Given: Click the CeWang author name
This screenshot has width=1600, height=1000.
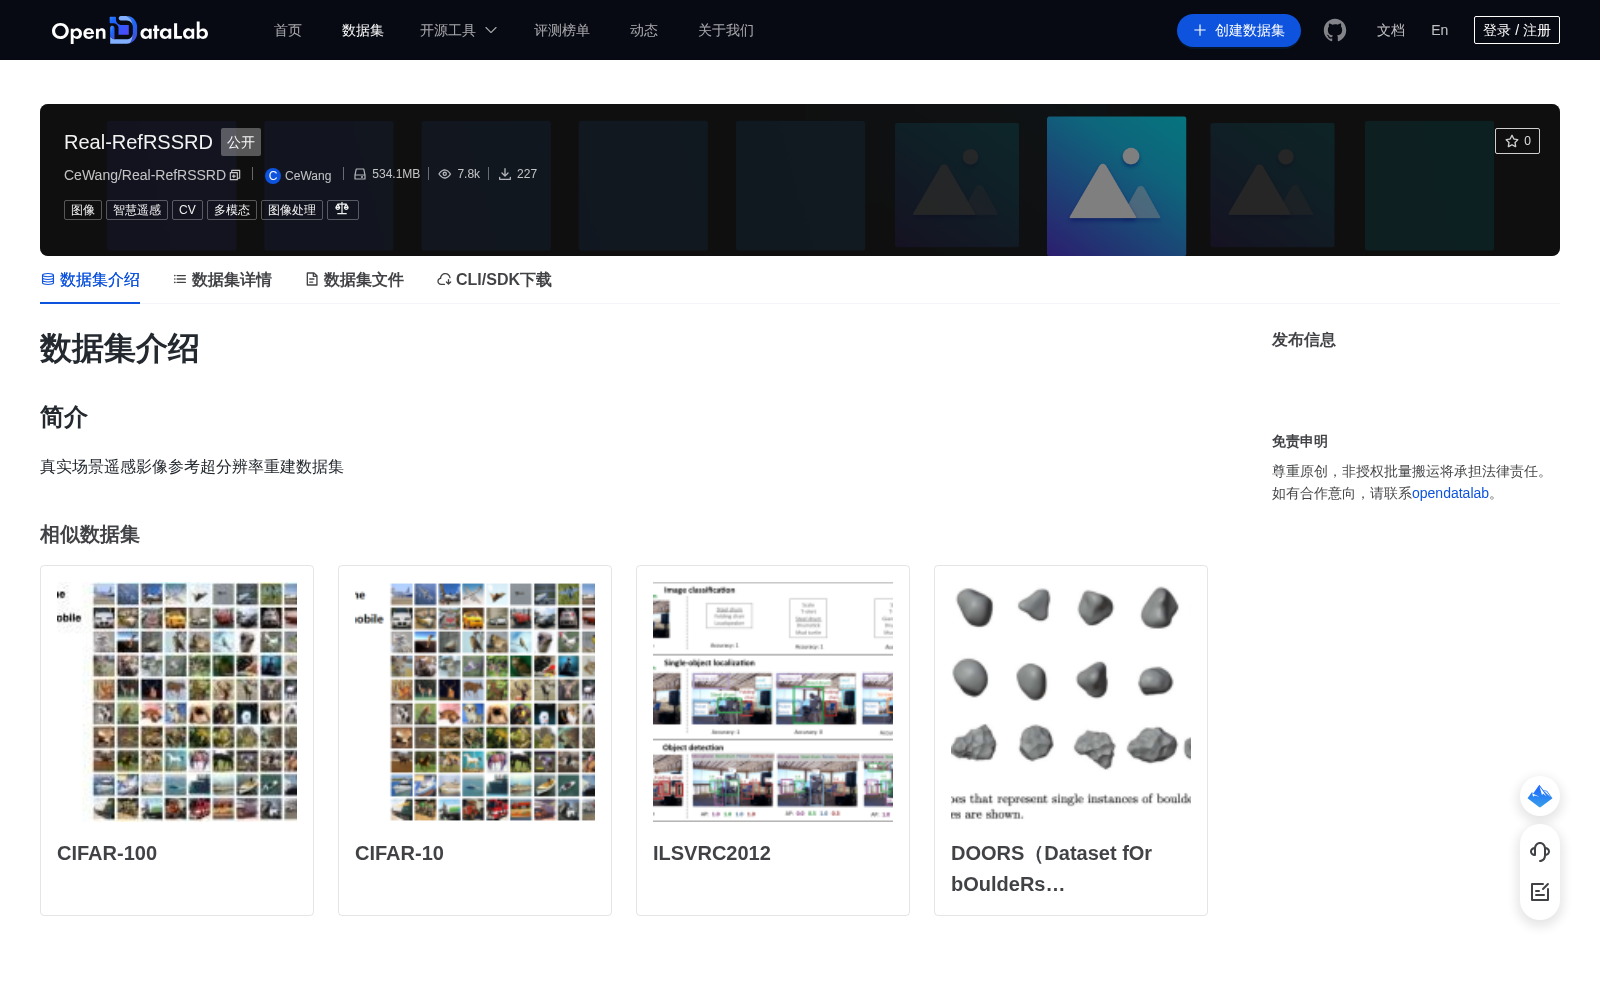Looking at the screenshot, I should tap(308, 175).
